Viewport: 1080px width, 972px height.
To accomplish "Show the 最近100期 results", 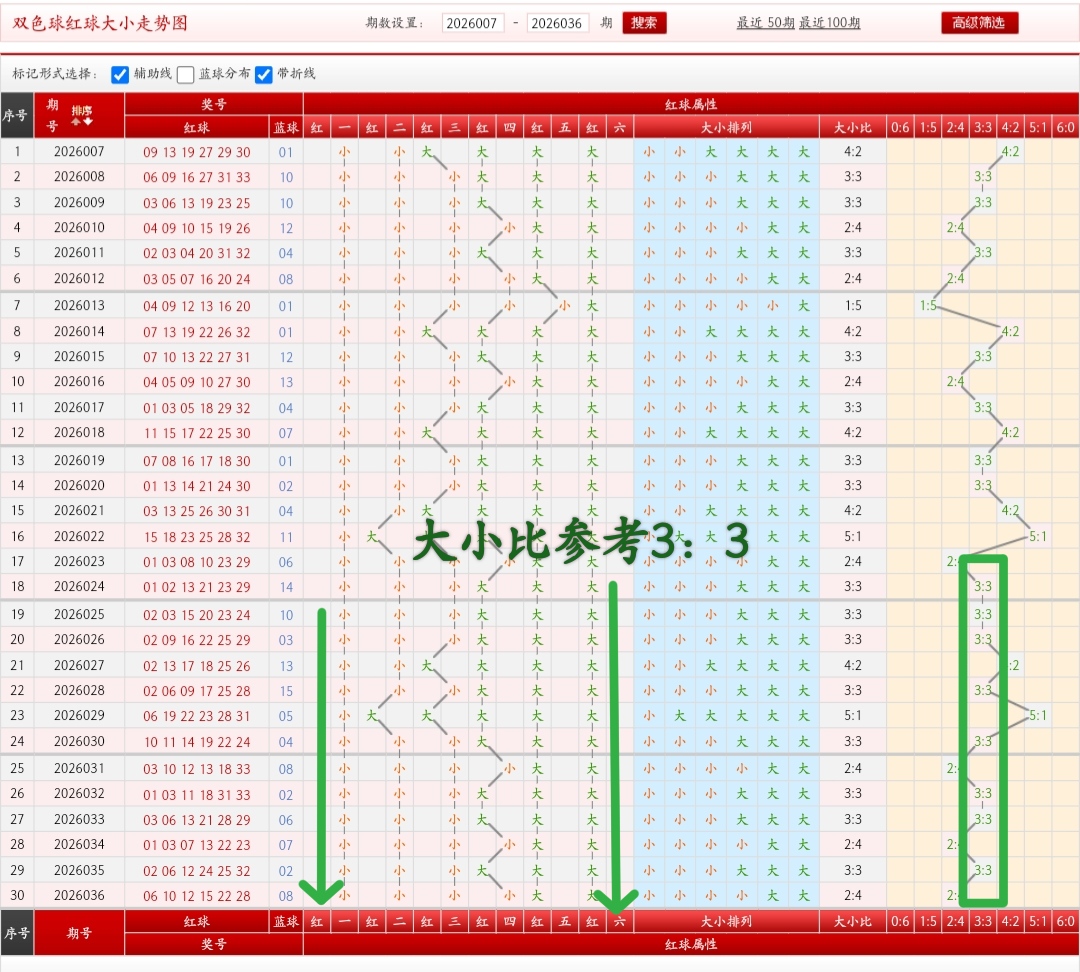I will 829,23.
